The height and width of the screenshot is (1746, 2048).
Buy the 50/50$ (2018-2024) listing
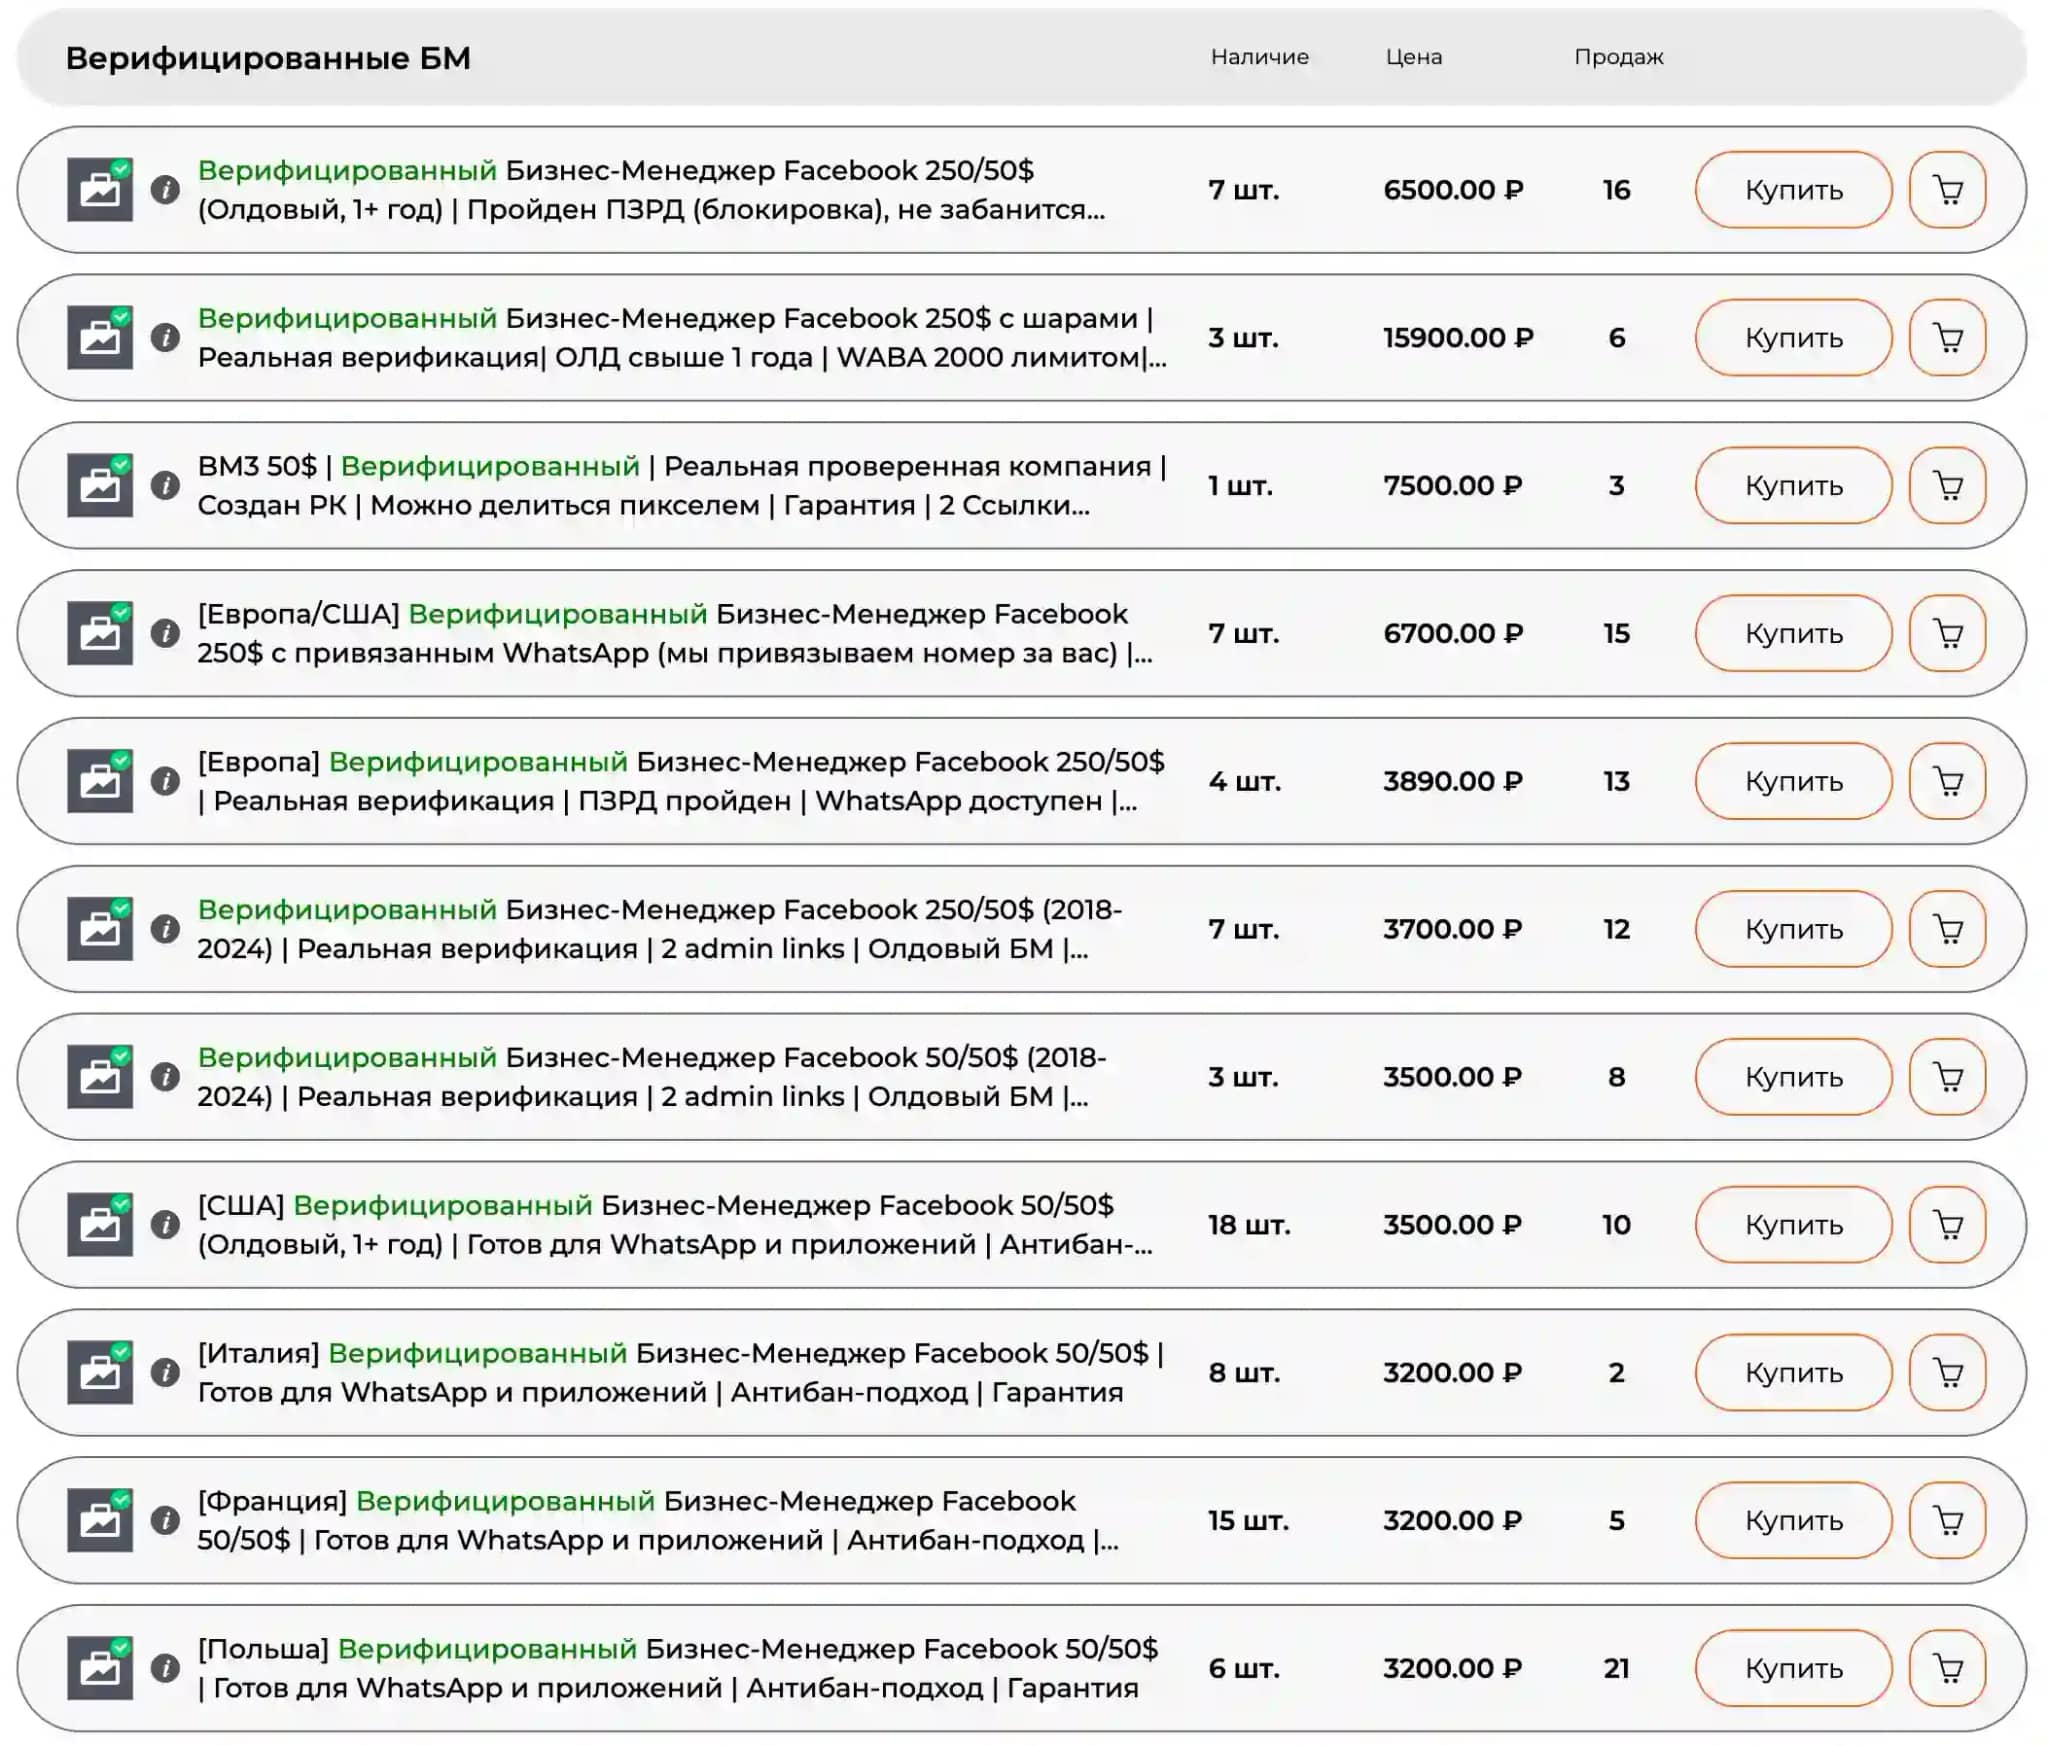coord(1794,1077)
